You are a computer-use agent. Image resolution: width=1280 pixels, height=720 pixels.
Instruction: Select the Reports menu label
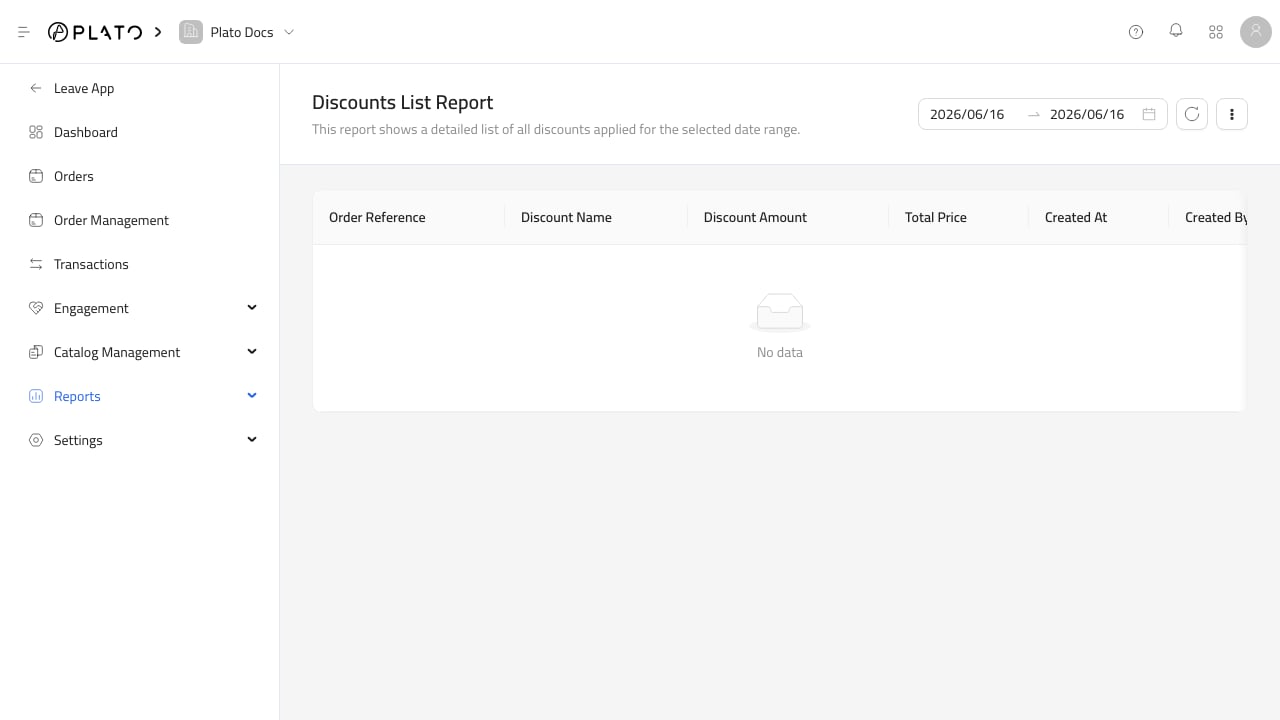pyautogui.click(x=77, y=396)
